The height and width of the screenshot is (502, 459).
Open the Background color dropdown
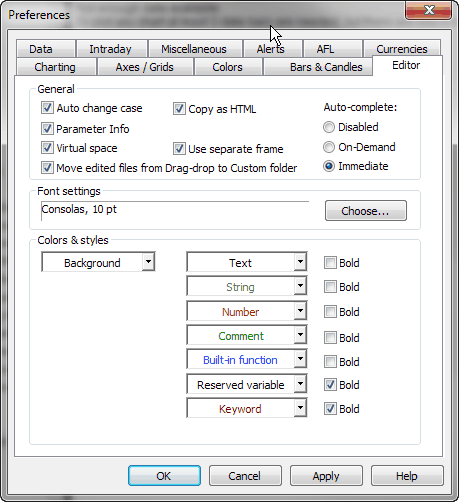[98, 262]
